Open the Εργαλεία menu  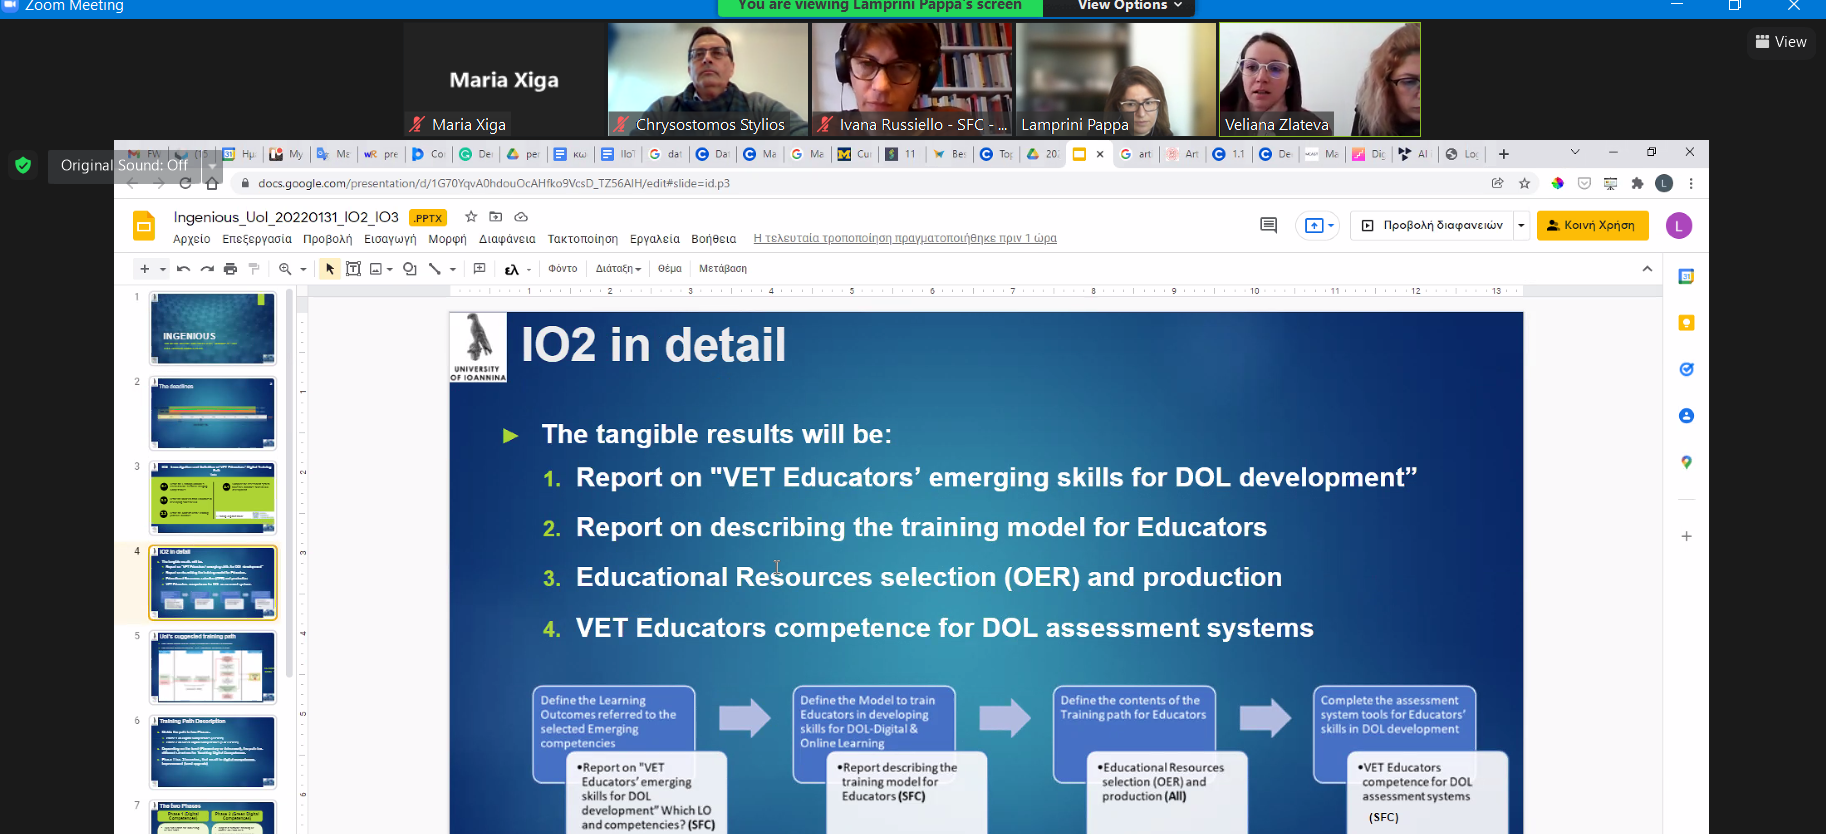(655, 239)
